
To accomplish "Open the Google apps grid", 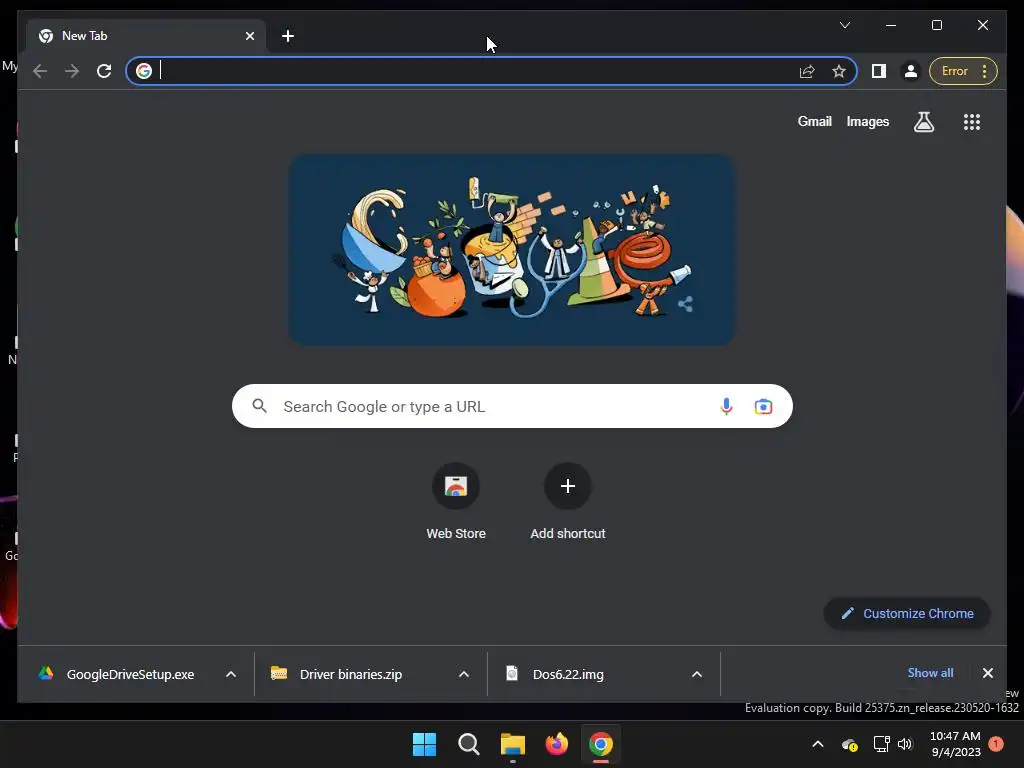I will point(972,122).
